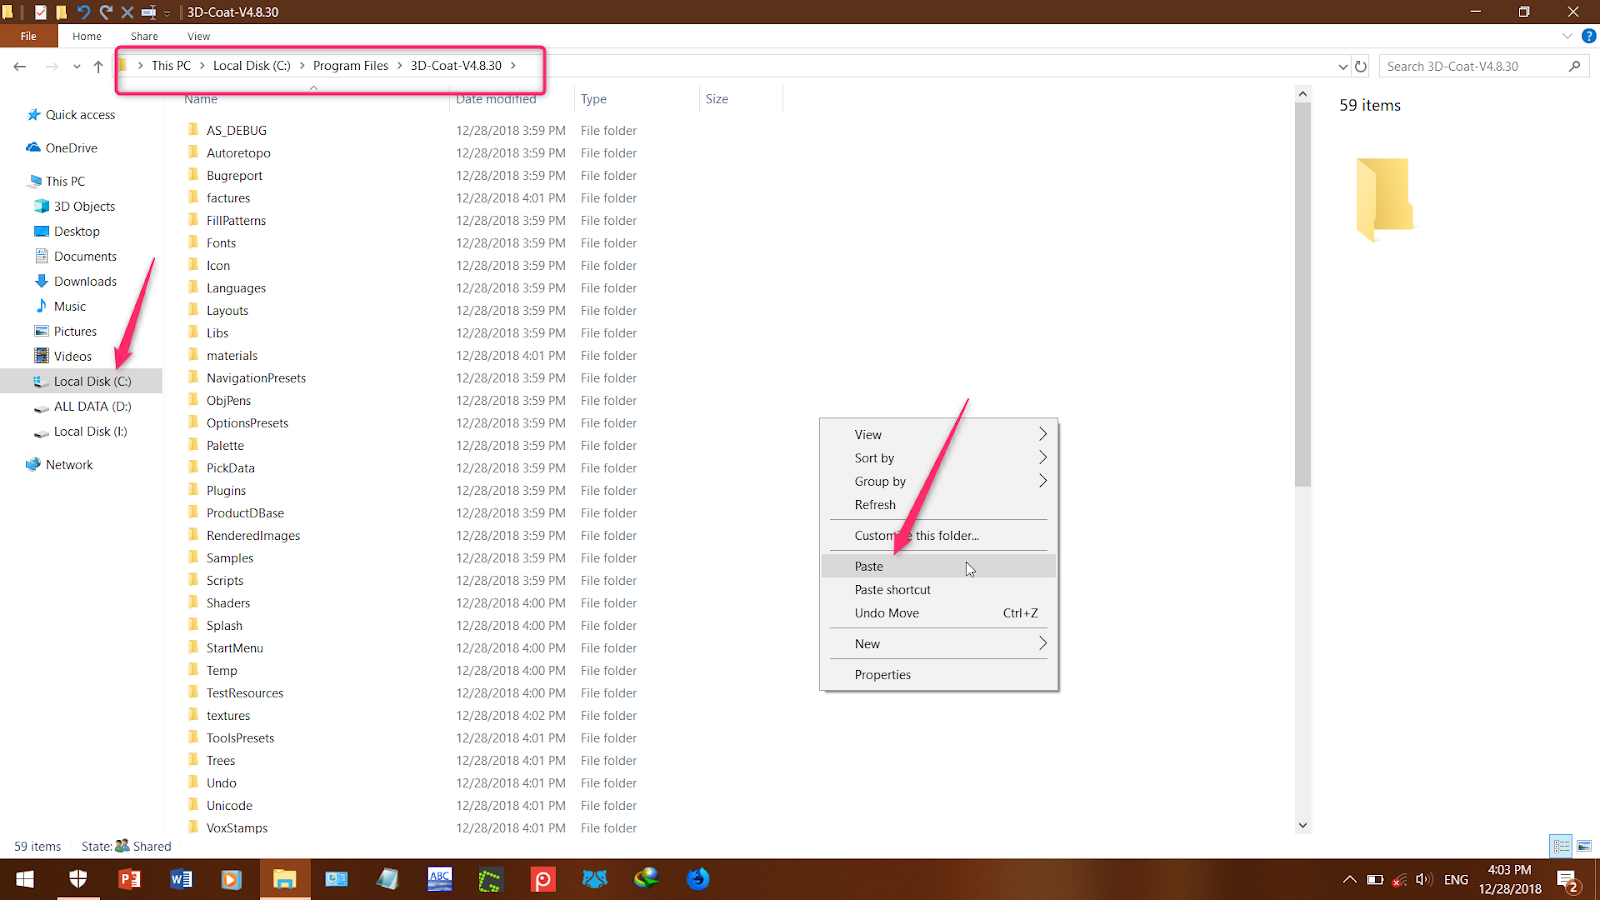Image resolution: width=1600 pixels, height=900 pixels.
Task: Select Quick access in navigation pane
Action: coord(80,114)
